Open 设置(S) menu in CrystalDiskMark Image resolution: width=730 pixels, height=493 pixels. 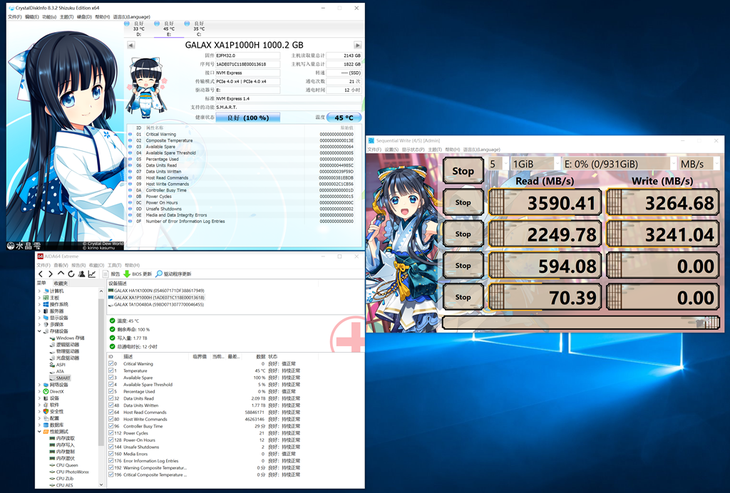392,149
